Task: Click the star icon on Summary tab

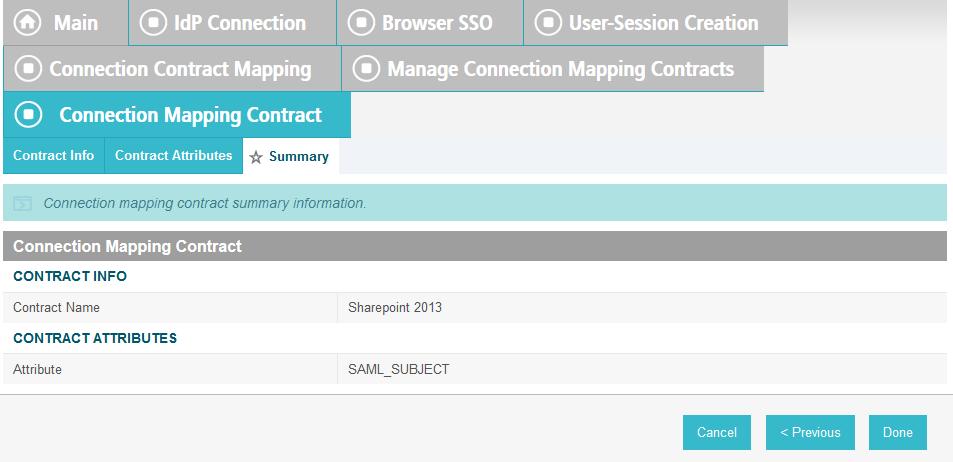Action: (x=256, y=157)
